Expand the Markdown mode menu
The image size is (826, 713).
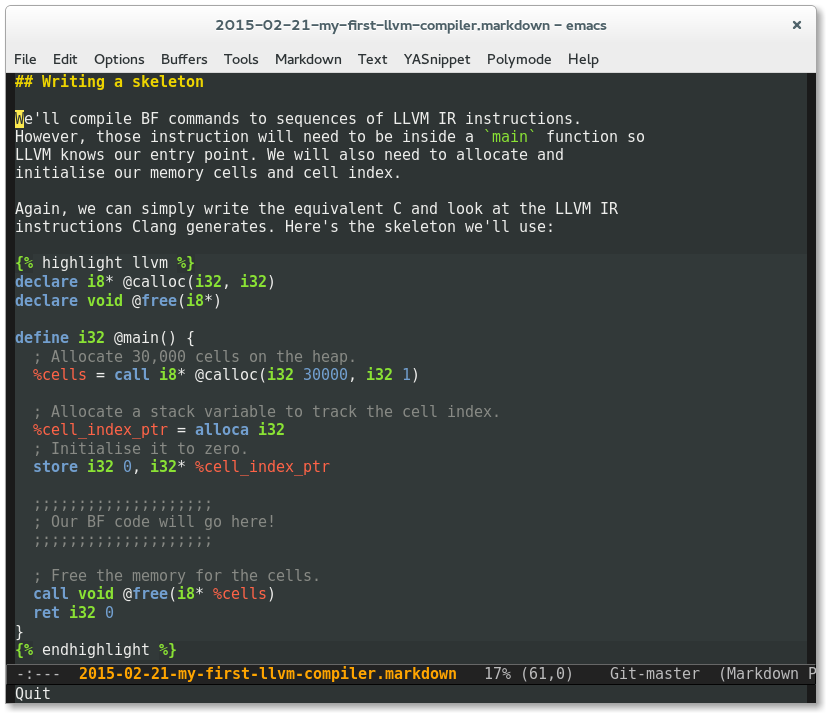308,59
